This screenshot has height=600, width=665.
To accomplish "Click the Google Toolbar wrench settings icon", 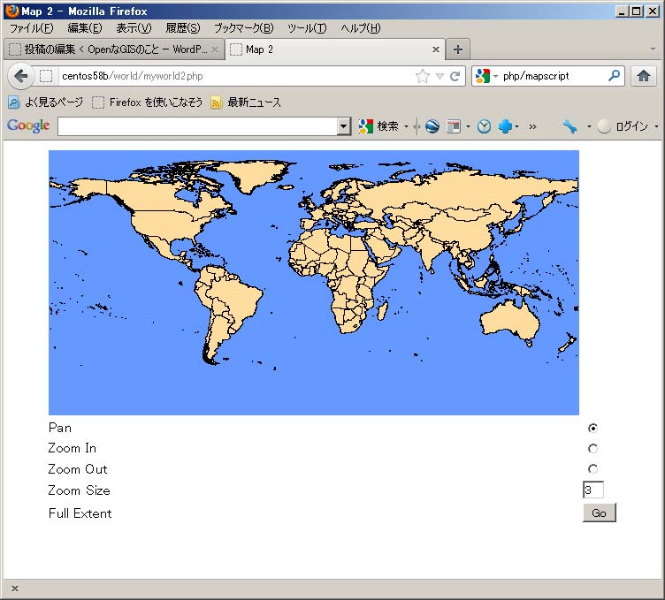I will pyautogui.click(x=570, y=126).
